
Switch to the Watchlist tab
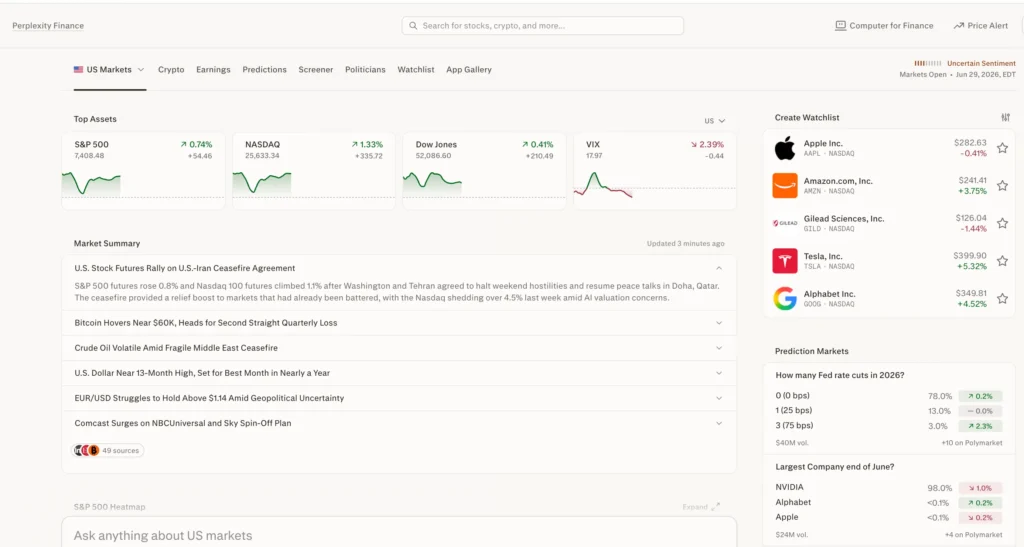tap(416, 70)
